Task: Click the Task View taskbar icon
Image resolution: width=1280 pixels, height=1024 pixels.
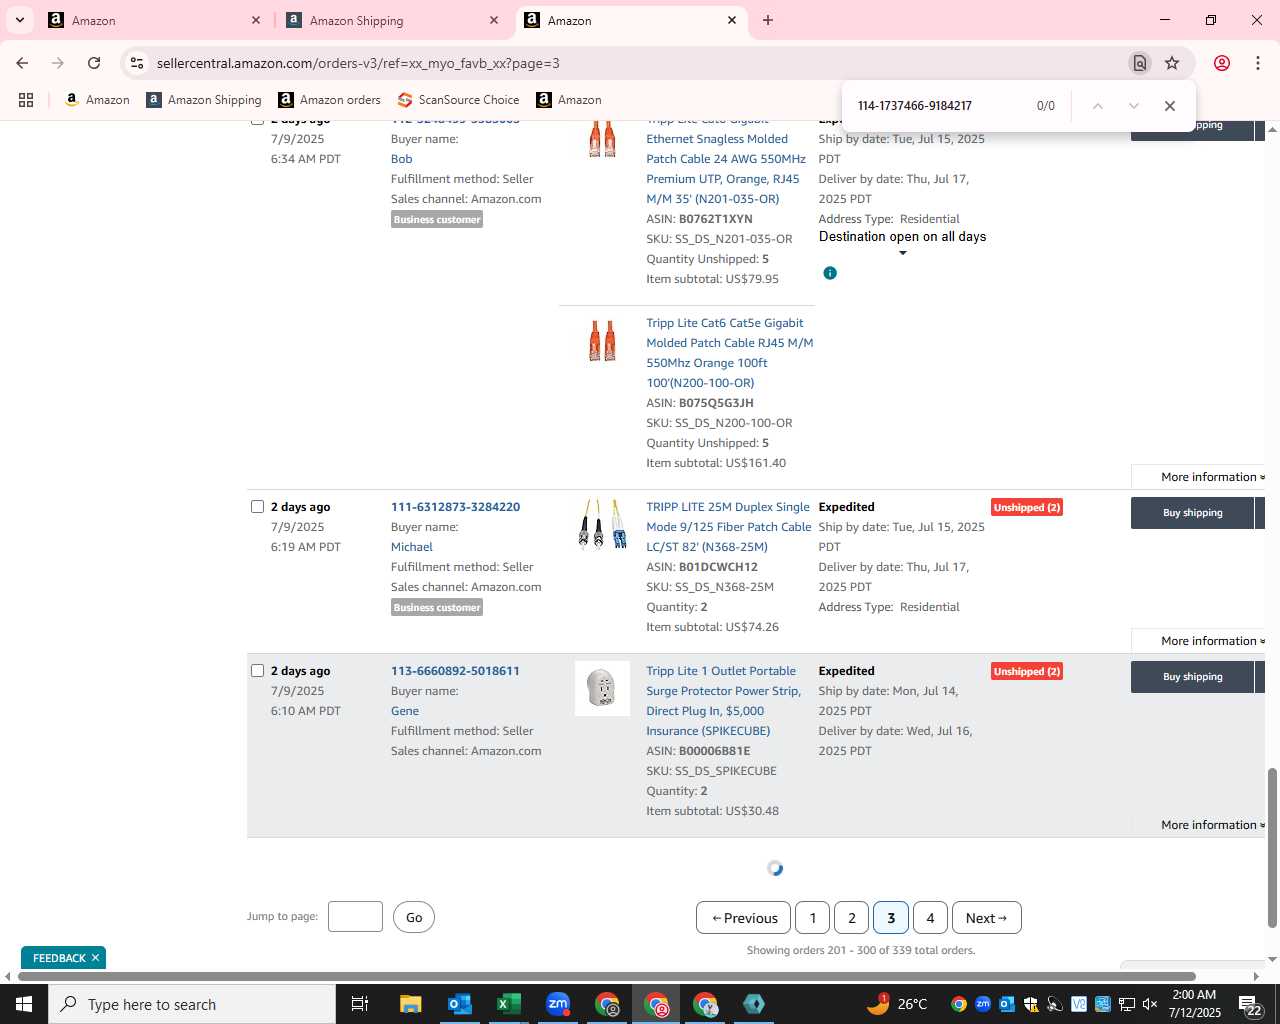Action: click(360, 1004)
